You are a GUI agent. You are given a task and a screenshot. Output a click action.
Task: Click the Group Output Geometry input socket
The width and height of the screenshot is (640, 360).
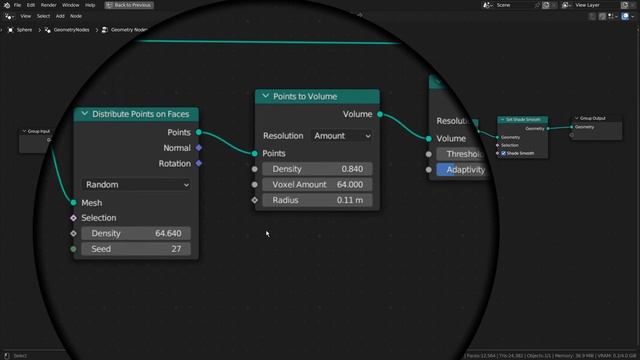click(x=571, y=127)
